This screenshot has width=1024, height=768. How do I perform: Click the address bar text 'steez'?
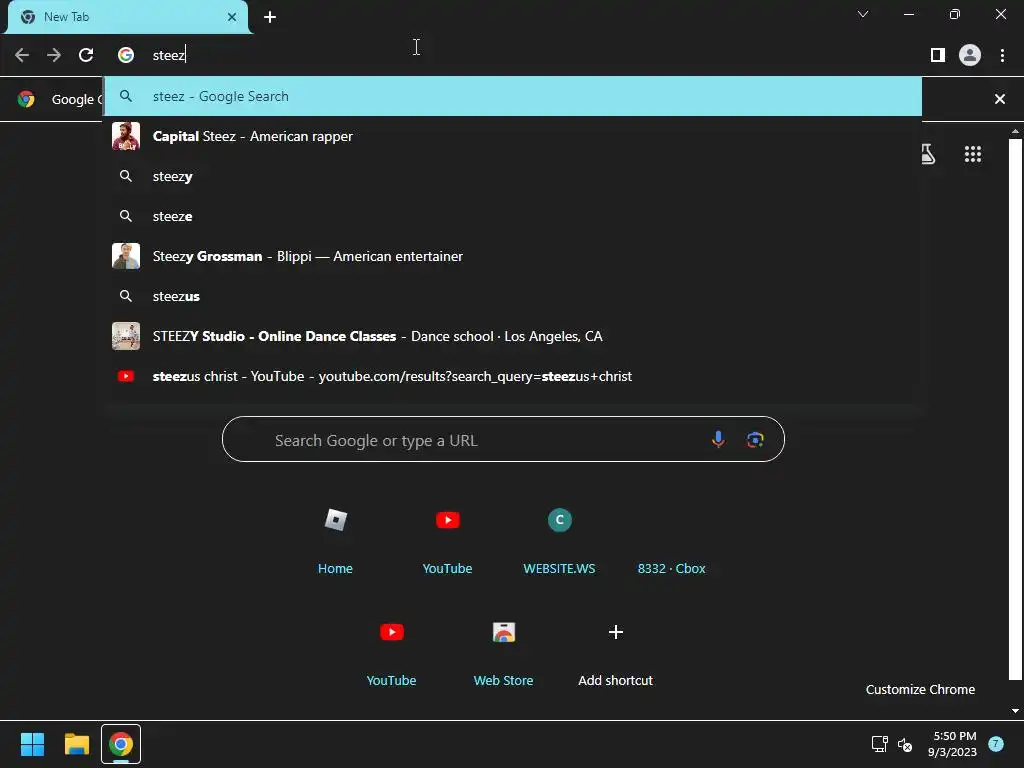tap(169, 55)
